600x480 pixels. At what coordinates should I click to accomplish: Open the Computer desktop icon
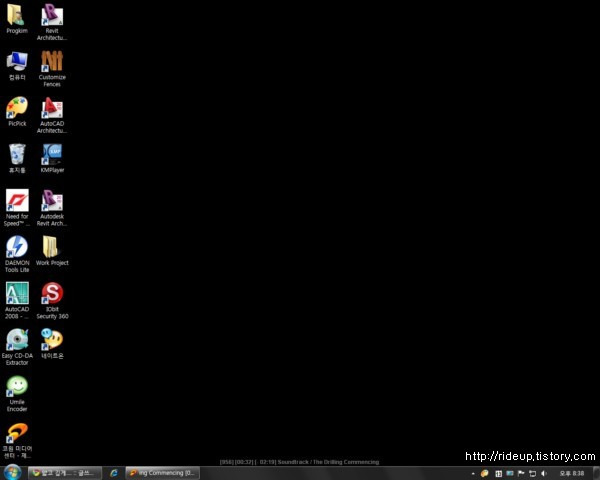(17, 65)
